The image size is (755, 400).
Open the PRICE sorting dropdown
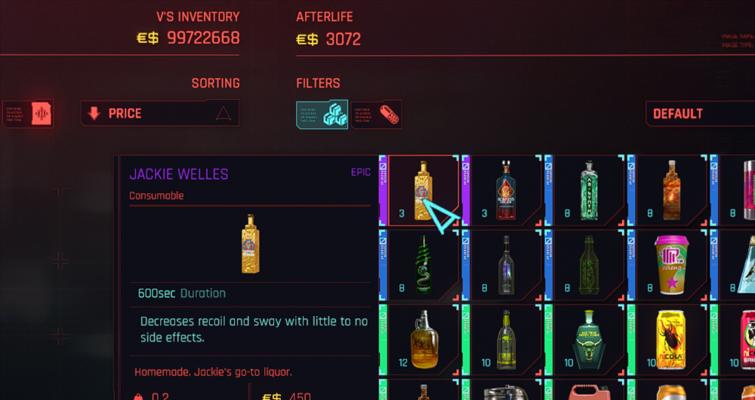click(x=160, y=114)
